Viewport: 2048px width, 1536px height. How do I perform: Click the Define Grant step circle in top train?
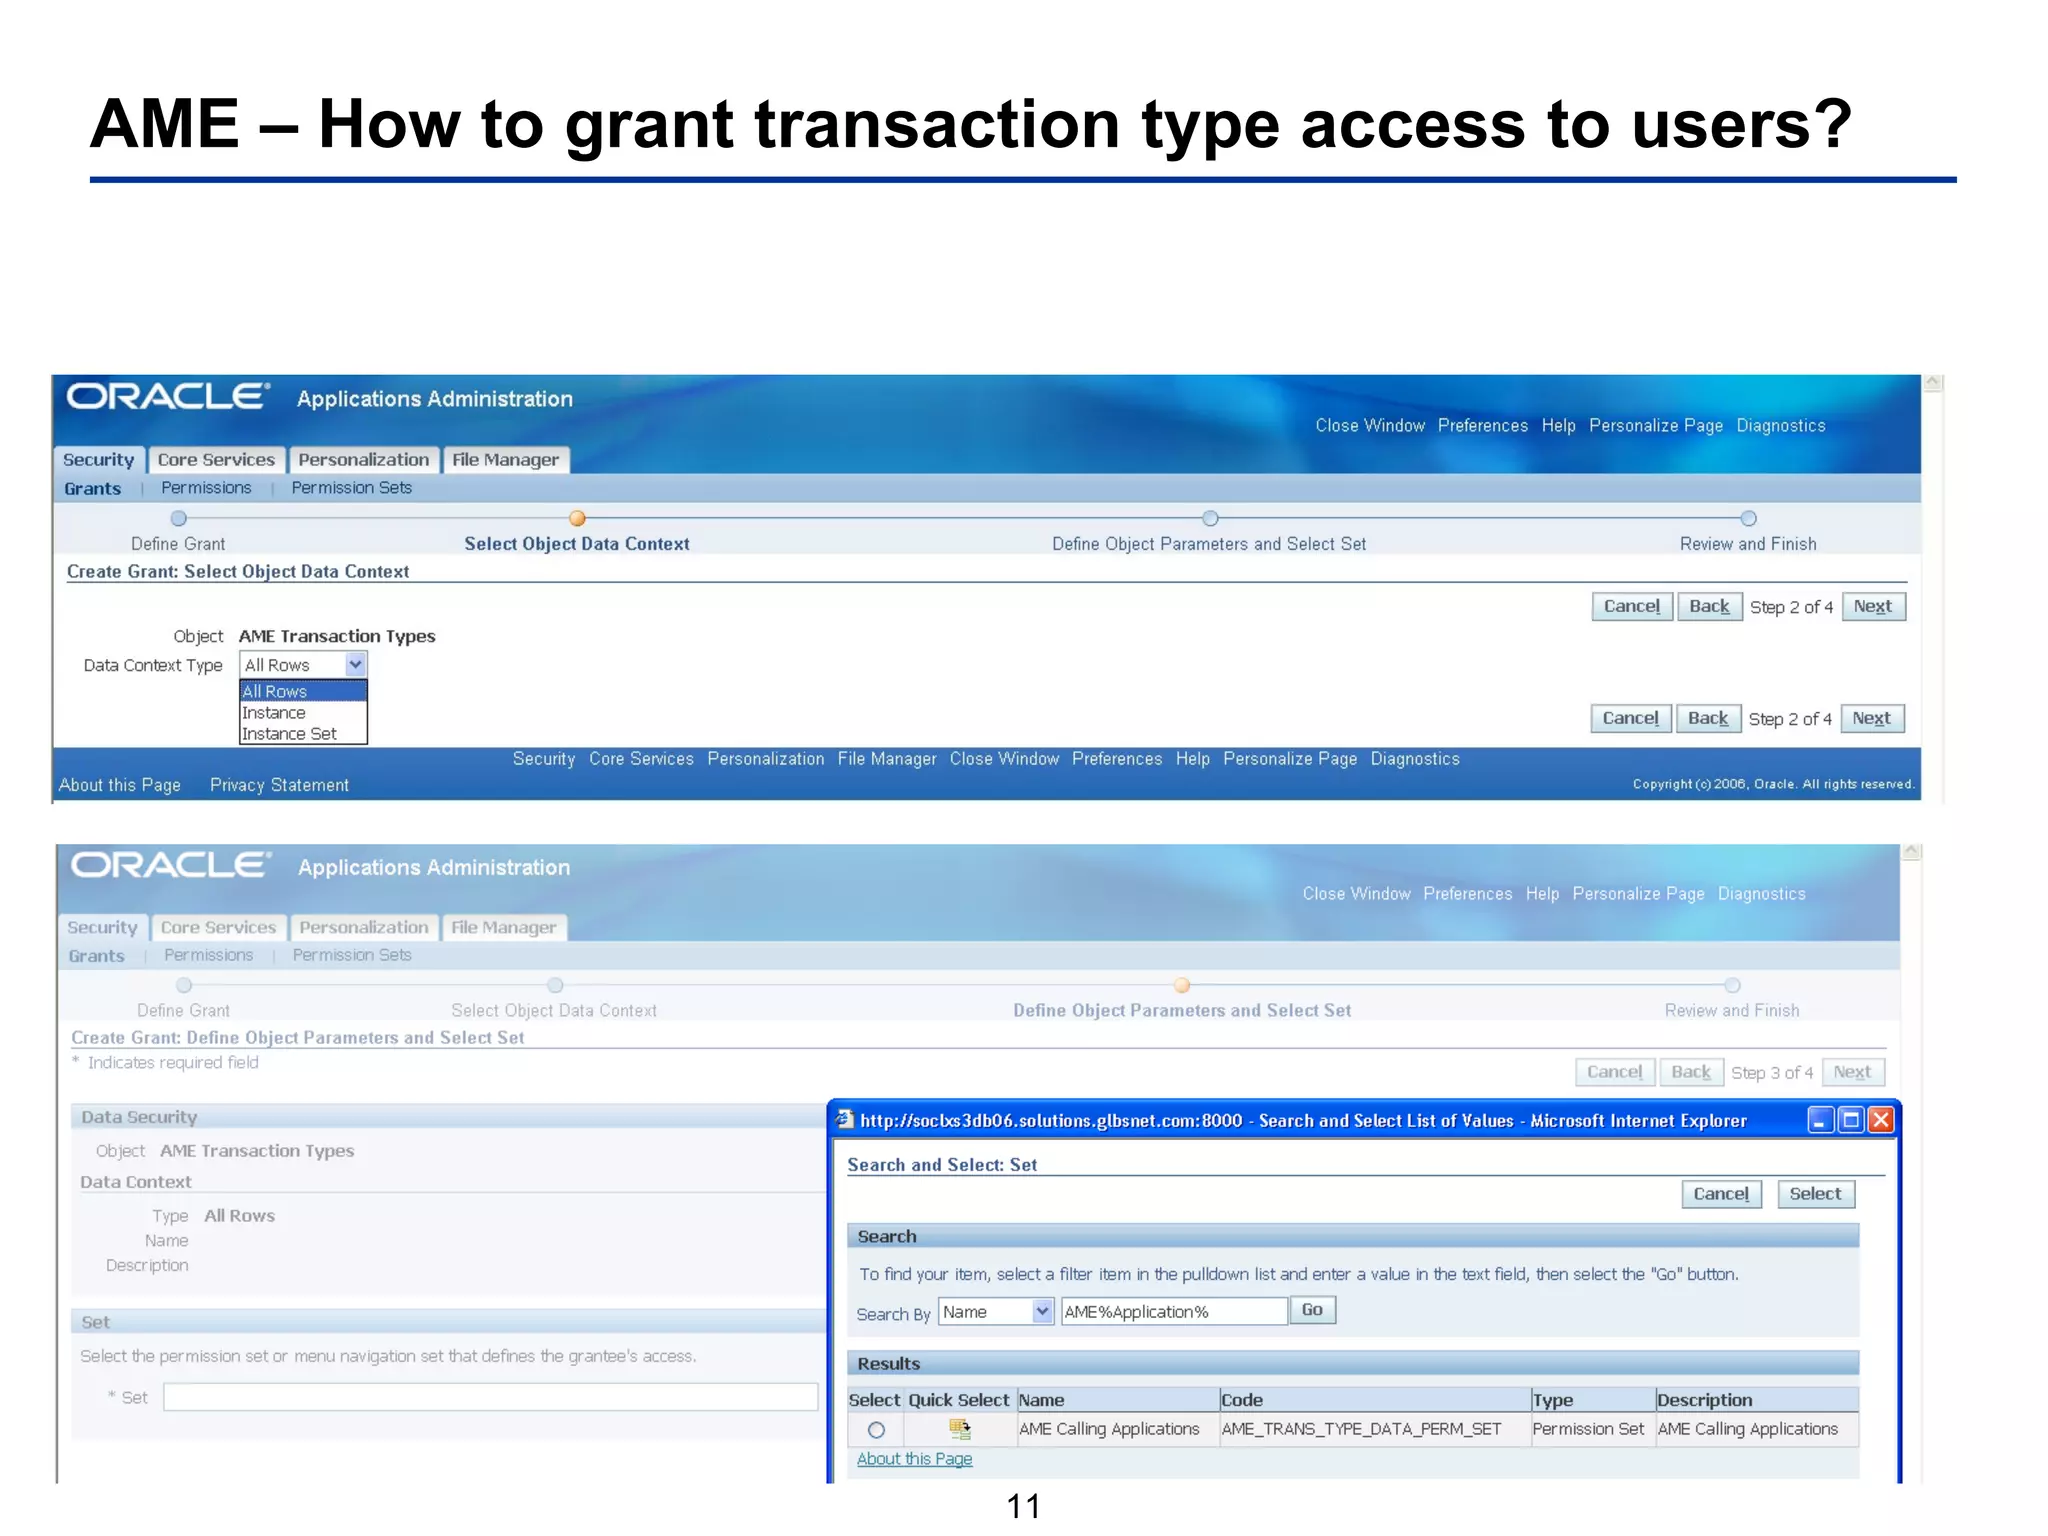pos(178,518)
